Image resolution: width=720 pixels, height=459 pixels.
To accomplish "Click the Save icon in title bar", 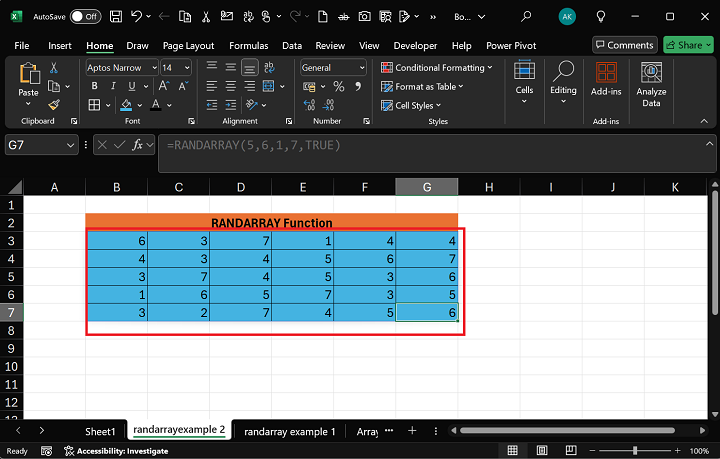I will 116,16.
